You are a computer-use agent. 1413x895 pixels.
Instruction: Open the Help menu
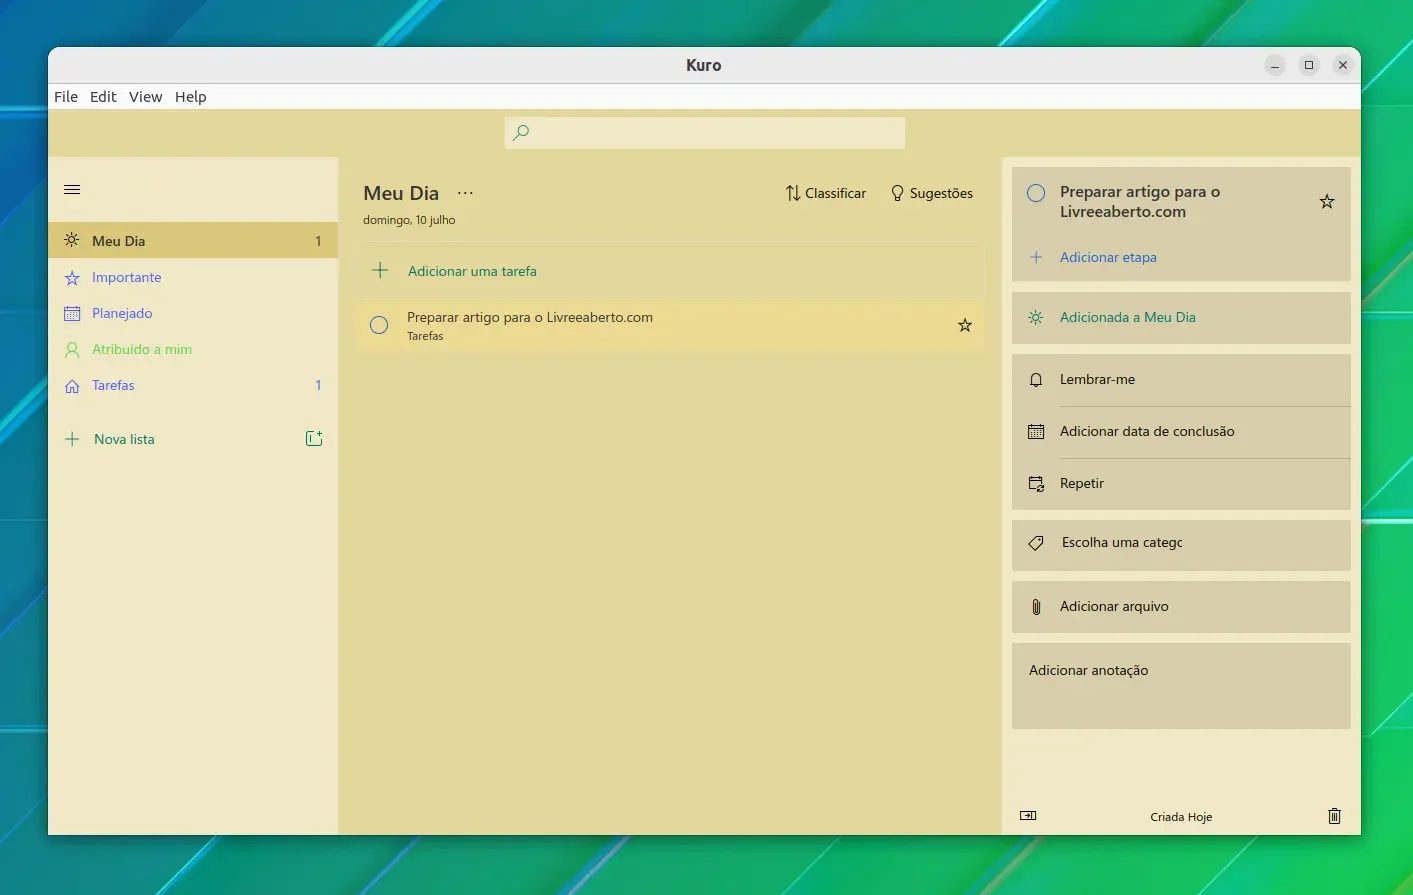(190, 97)
